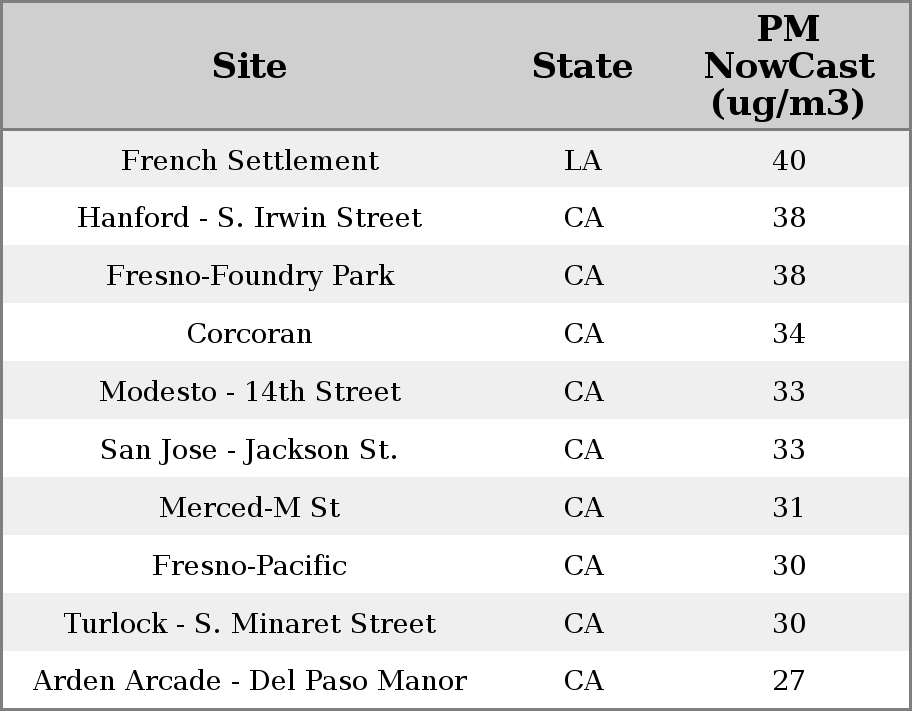Viewport: 912px width, 711px height.
Task: Select the Fresno-Pacific site cell
Action: (x=250, y=566)
